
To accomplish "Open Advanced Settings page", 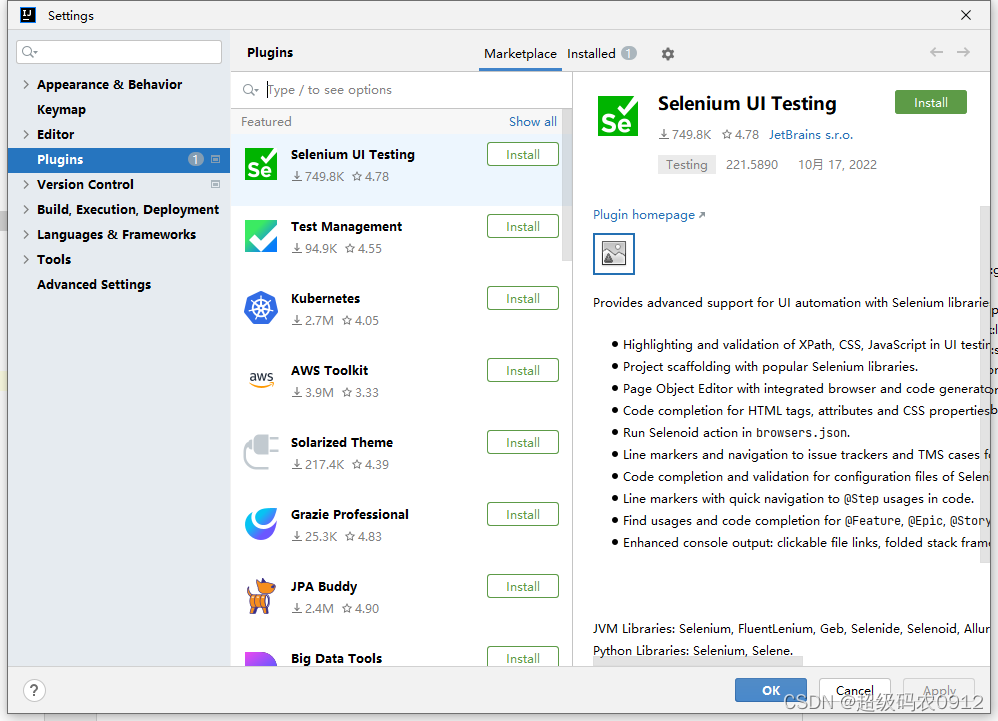I will [x=94, y=284].
